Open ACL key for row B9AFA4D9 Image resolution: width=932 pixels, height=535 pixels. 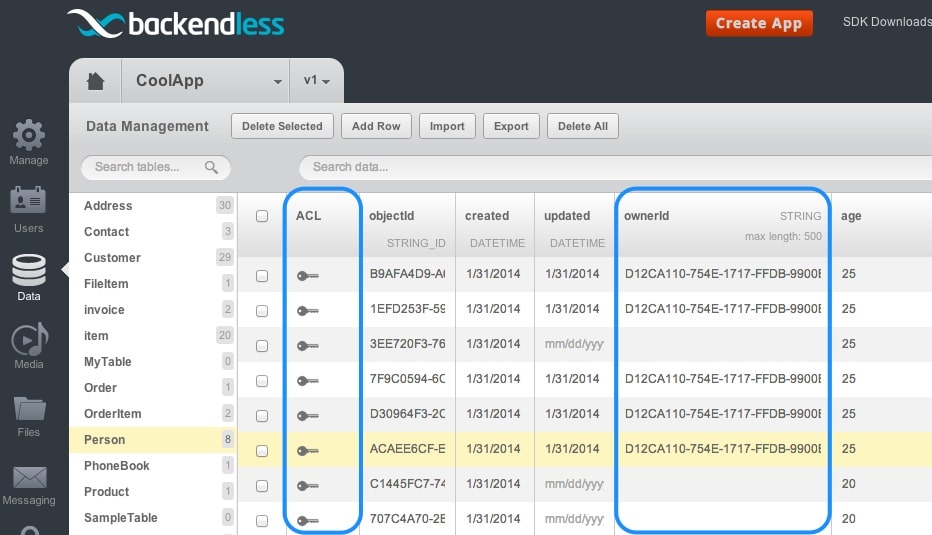click(x=308, y=276)
